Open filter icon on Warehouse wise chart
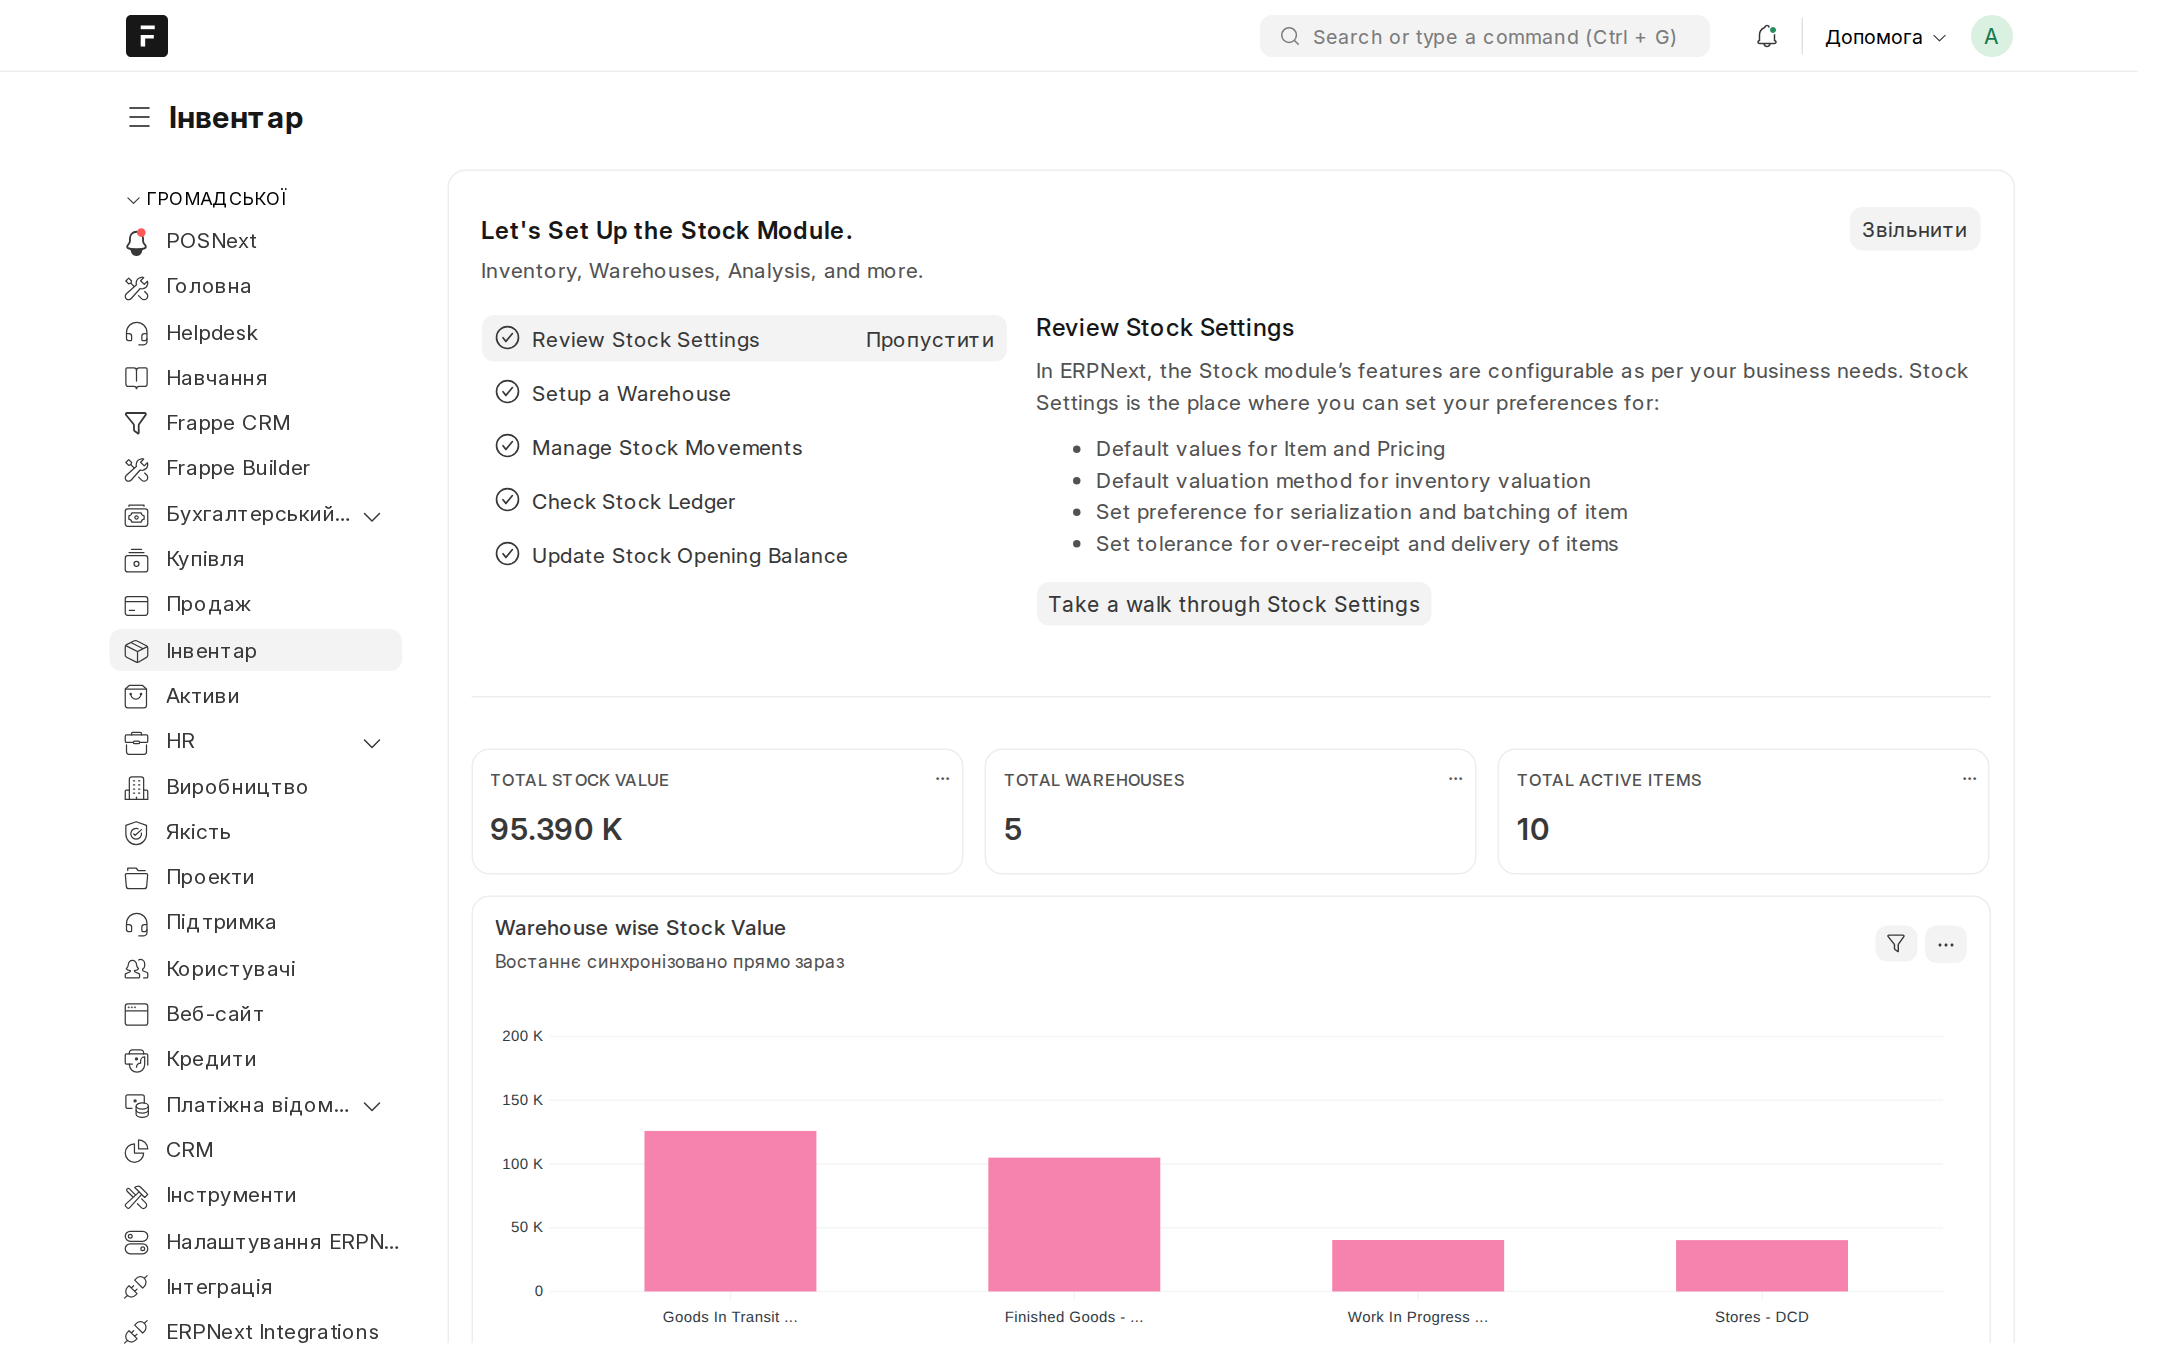 [1895, 943]
